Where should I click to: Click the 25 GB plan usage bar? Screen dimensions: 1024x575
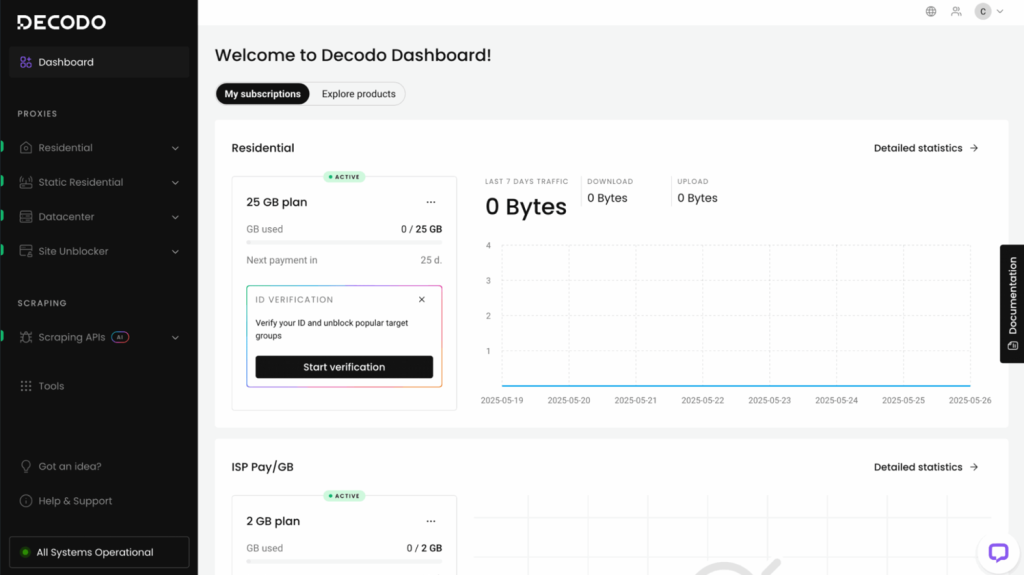pos(344,242)
